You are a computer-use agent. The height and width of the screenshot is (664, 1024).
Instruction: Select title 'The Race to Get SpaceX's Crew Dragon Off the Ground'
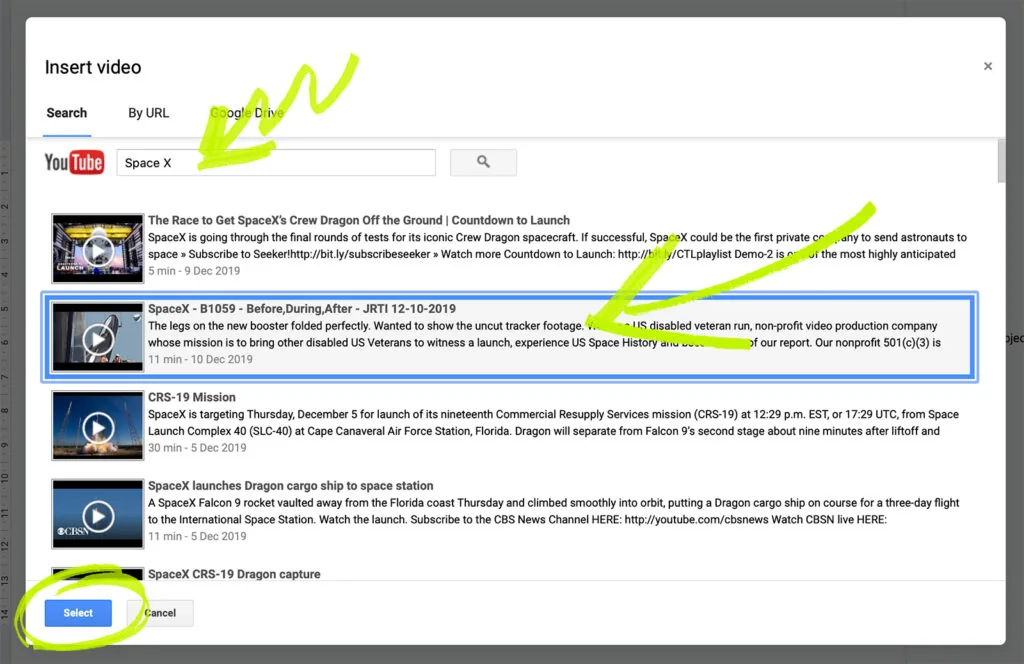359,220
